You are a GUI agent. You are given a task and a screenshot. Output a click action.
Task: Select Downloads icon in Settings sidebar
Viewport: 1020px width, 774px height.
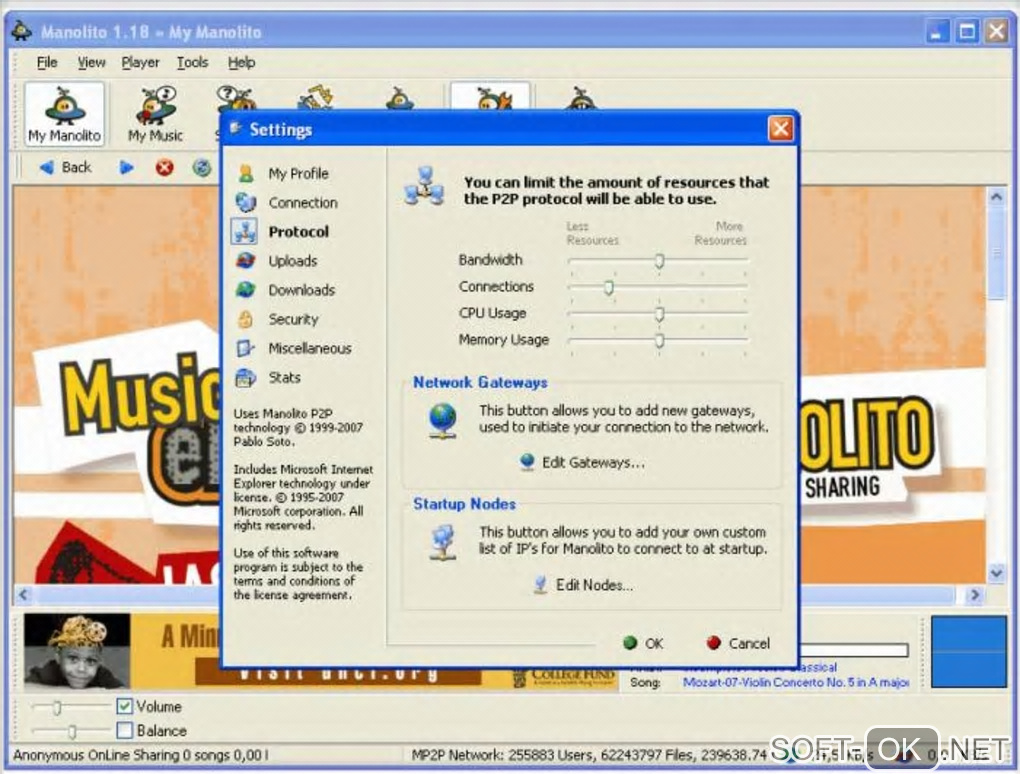tap(246, 289)
